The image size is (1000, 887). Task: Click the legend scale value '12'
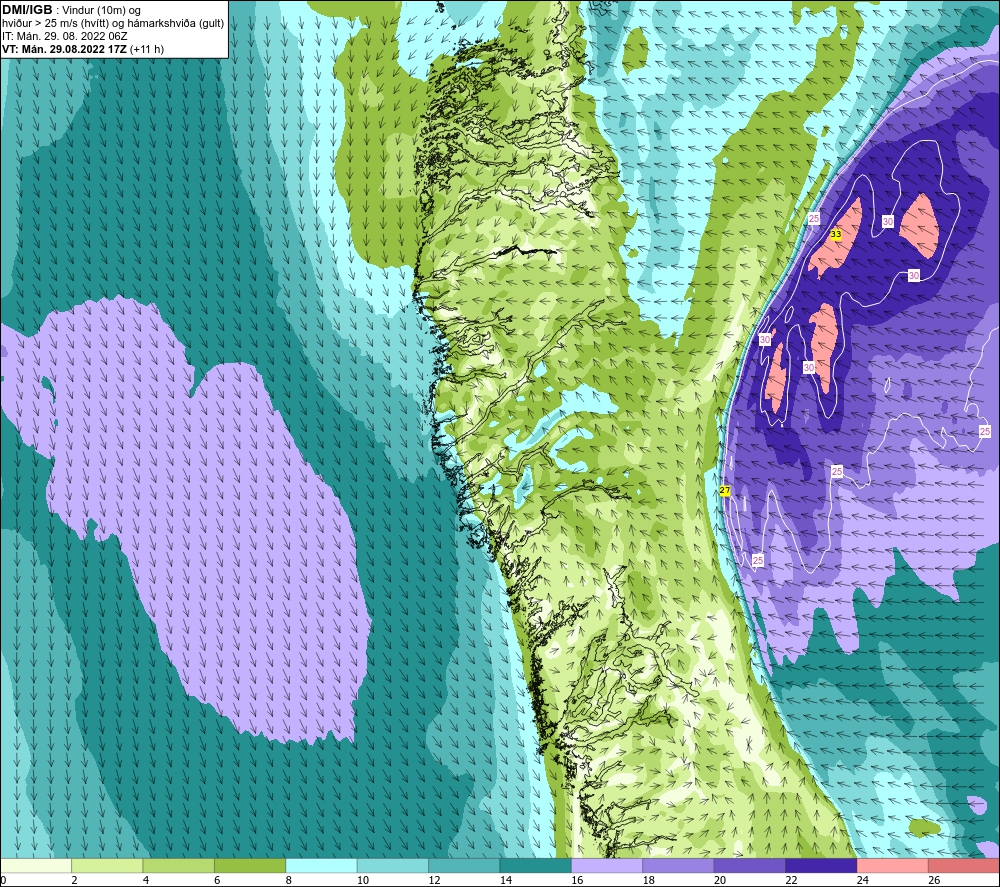tap(434, 880)
